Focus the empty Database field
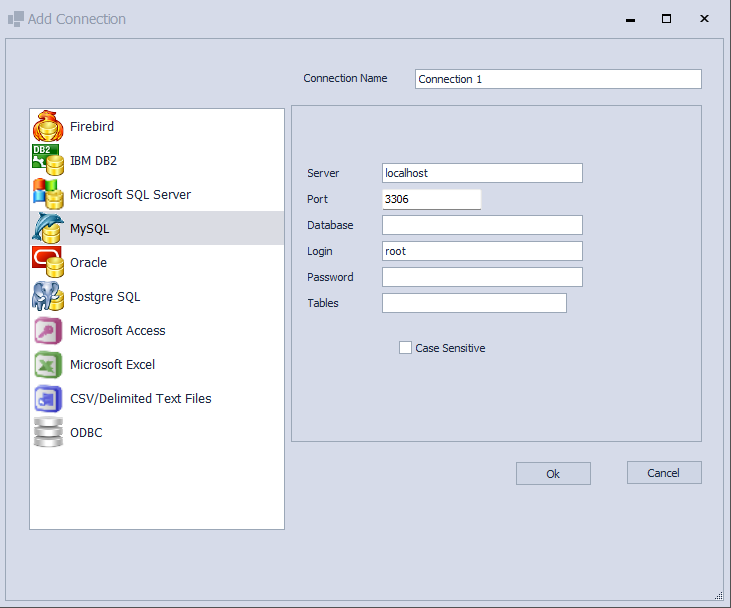 pos(482,225)
